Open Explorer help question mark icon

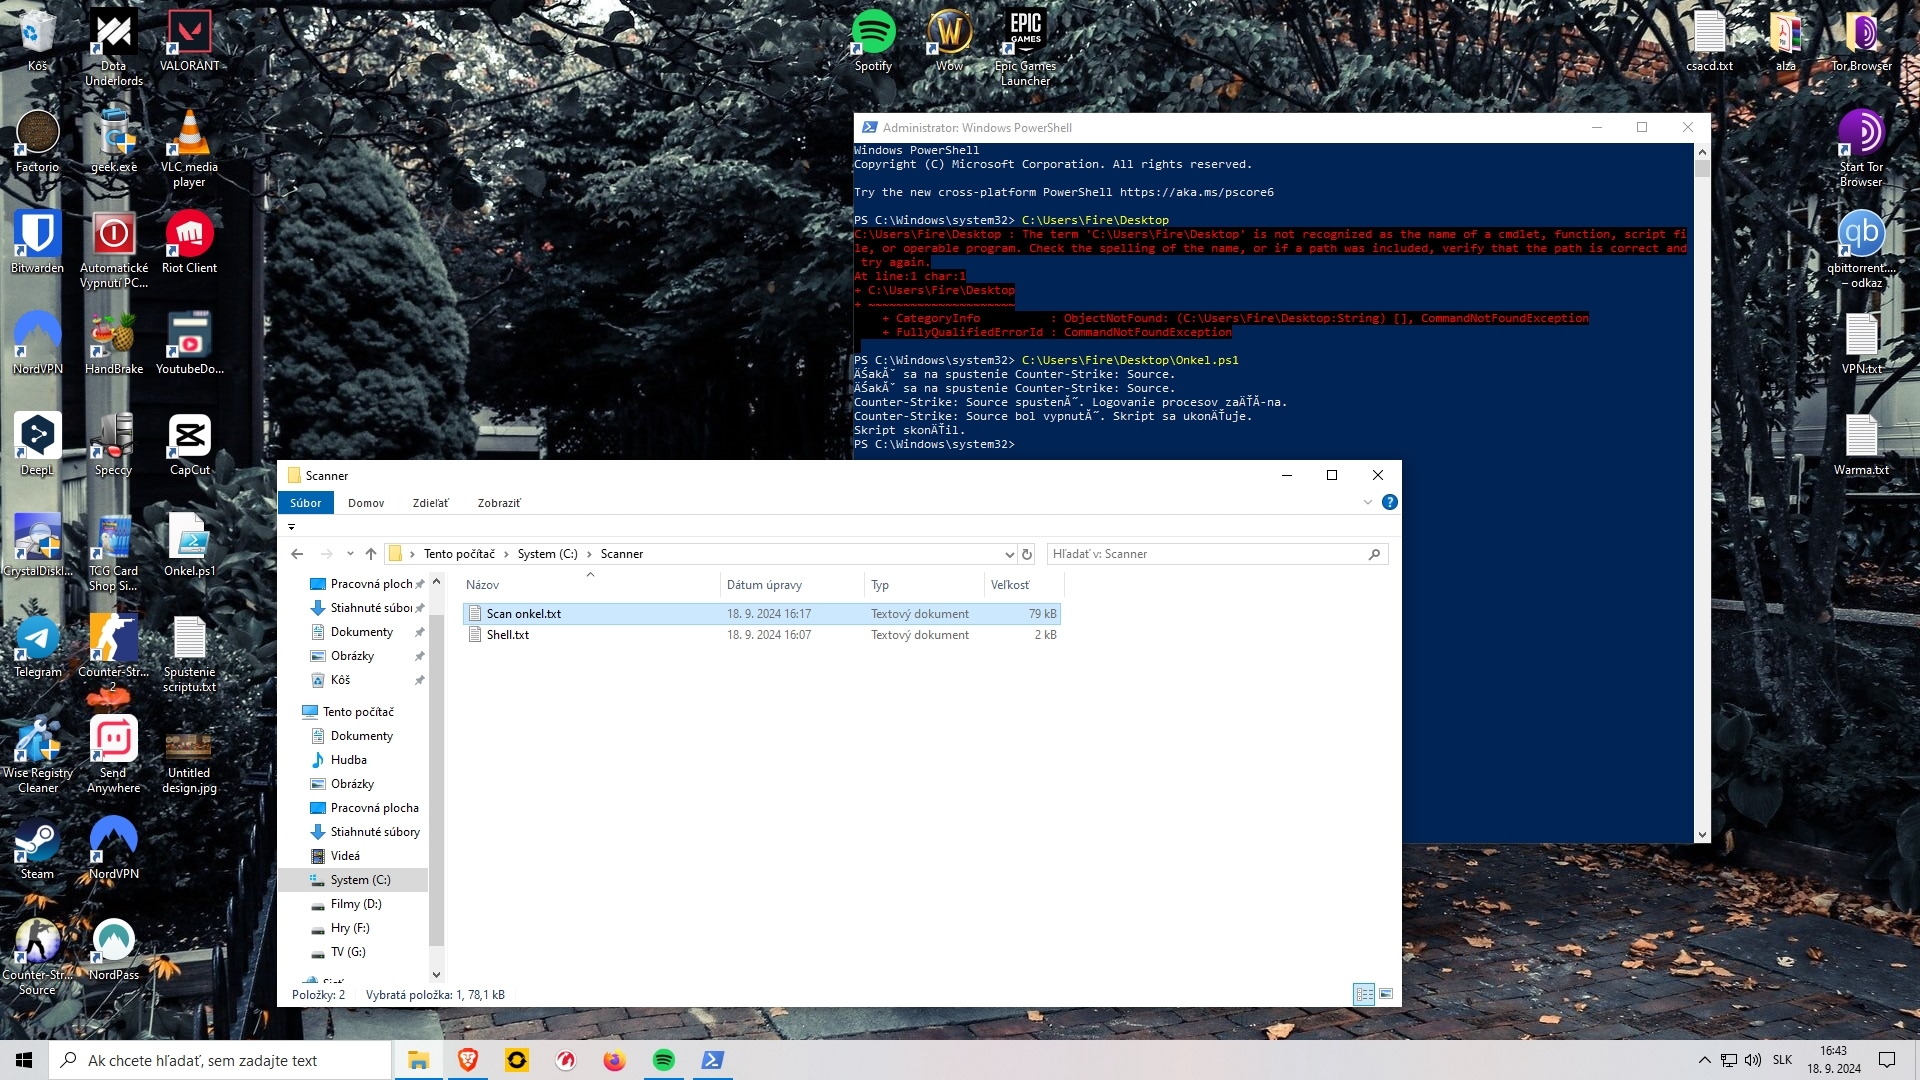pos(1389,503)
